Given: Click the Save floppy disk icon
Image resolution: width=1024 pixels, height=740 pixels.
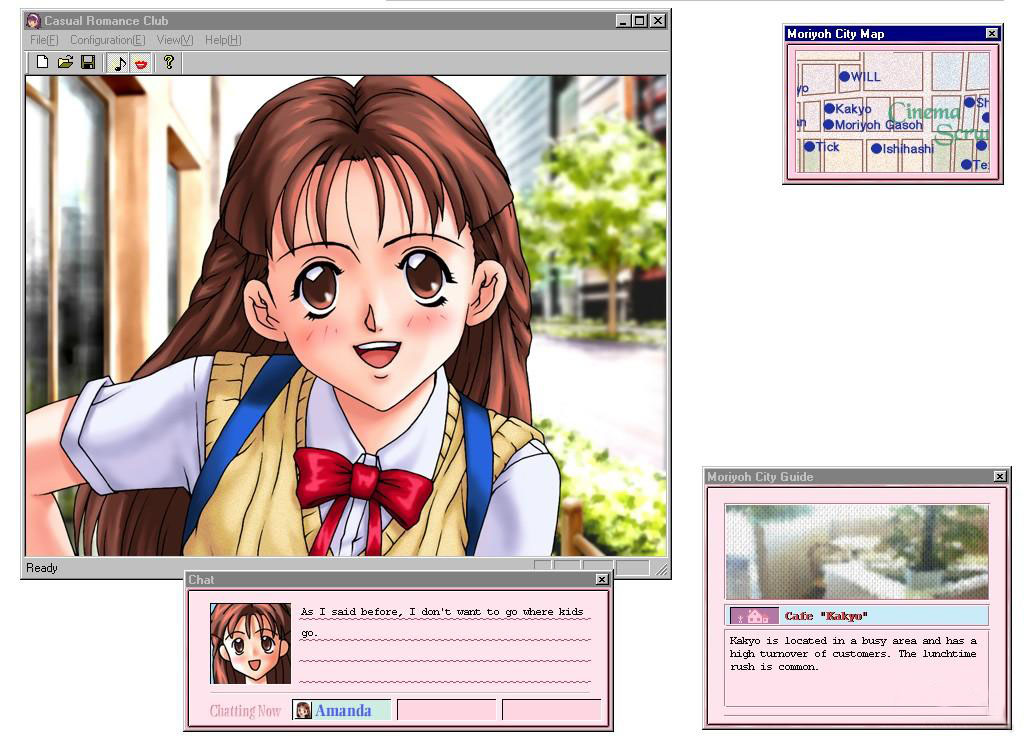Looking at the screenshot, I should pos(88,63).
